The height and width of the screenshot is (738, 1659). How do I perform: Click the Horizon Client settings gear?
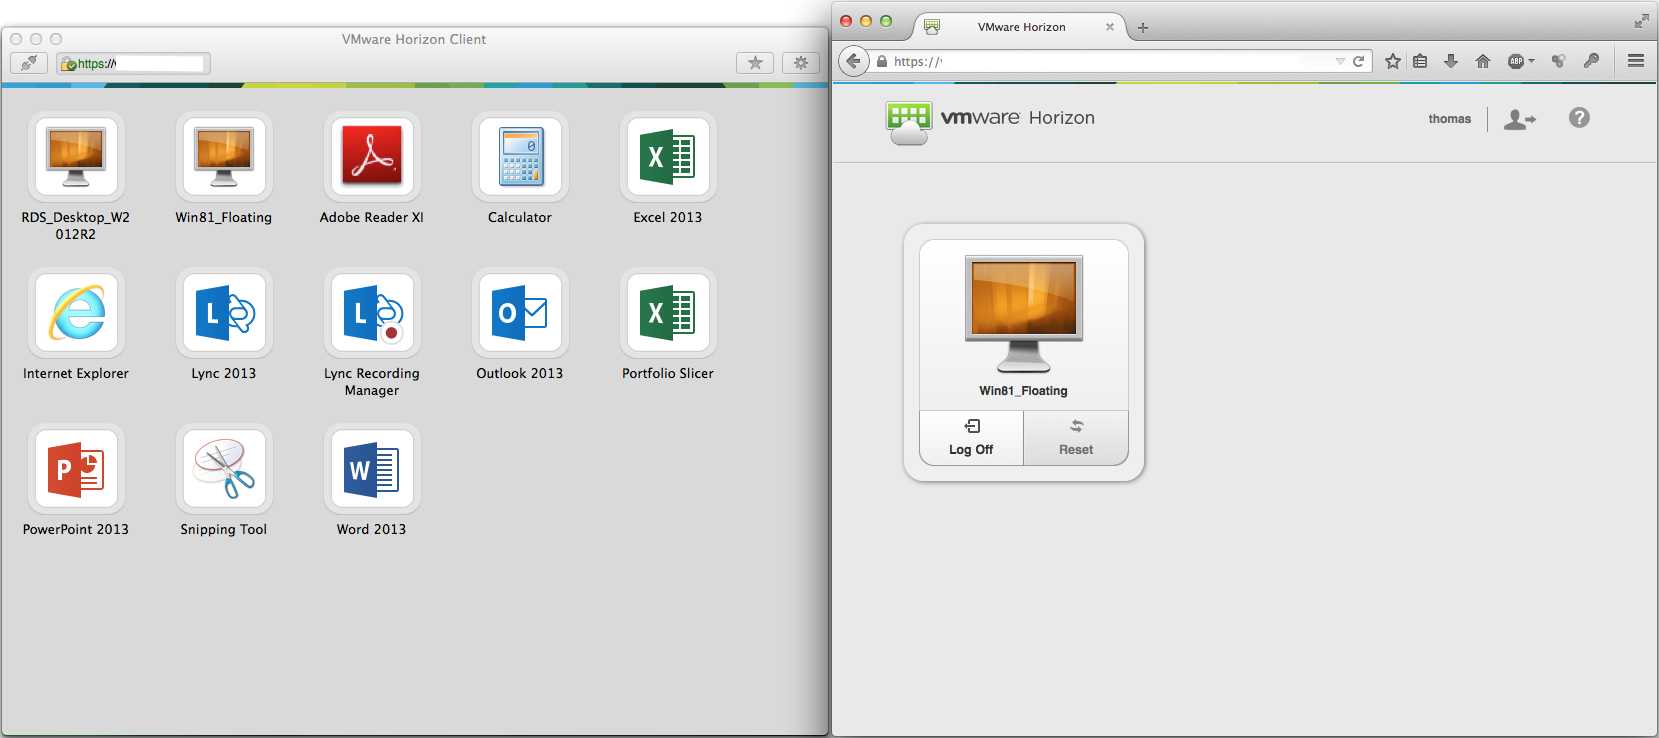click(800, 63)
